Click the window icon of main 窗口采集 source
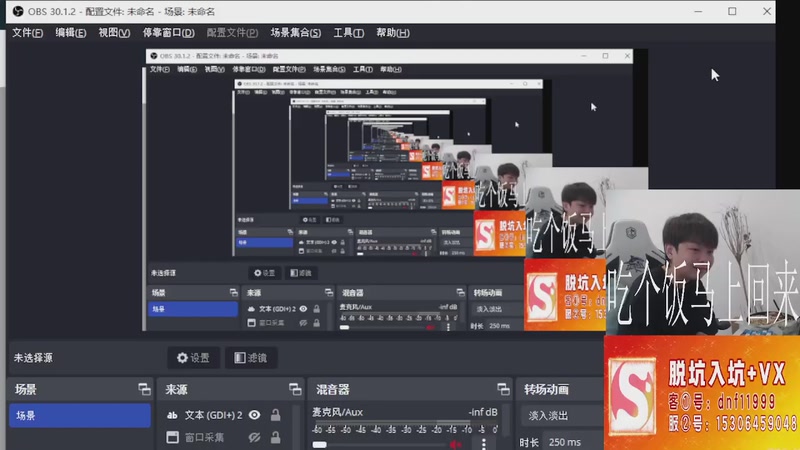The width and height of the screenshot is (800, 450). tap(172, 437)
